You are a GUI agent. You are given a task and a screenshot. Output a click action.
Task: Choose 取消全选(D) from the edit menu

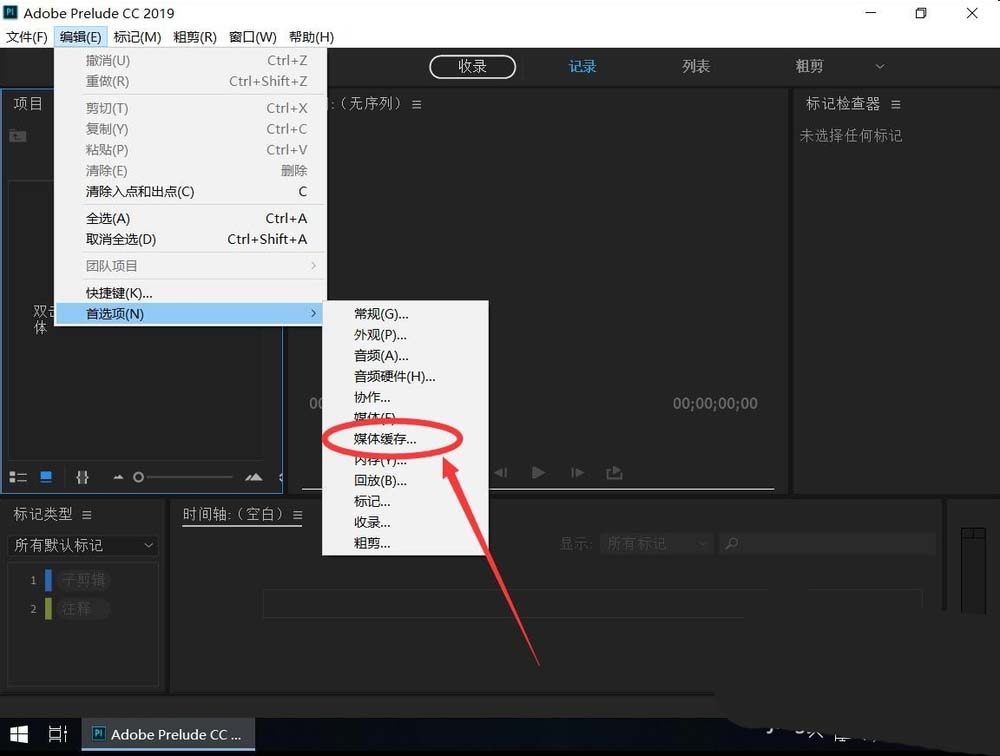pos(191,239)
